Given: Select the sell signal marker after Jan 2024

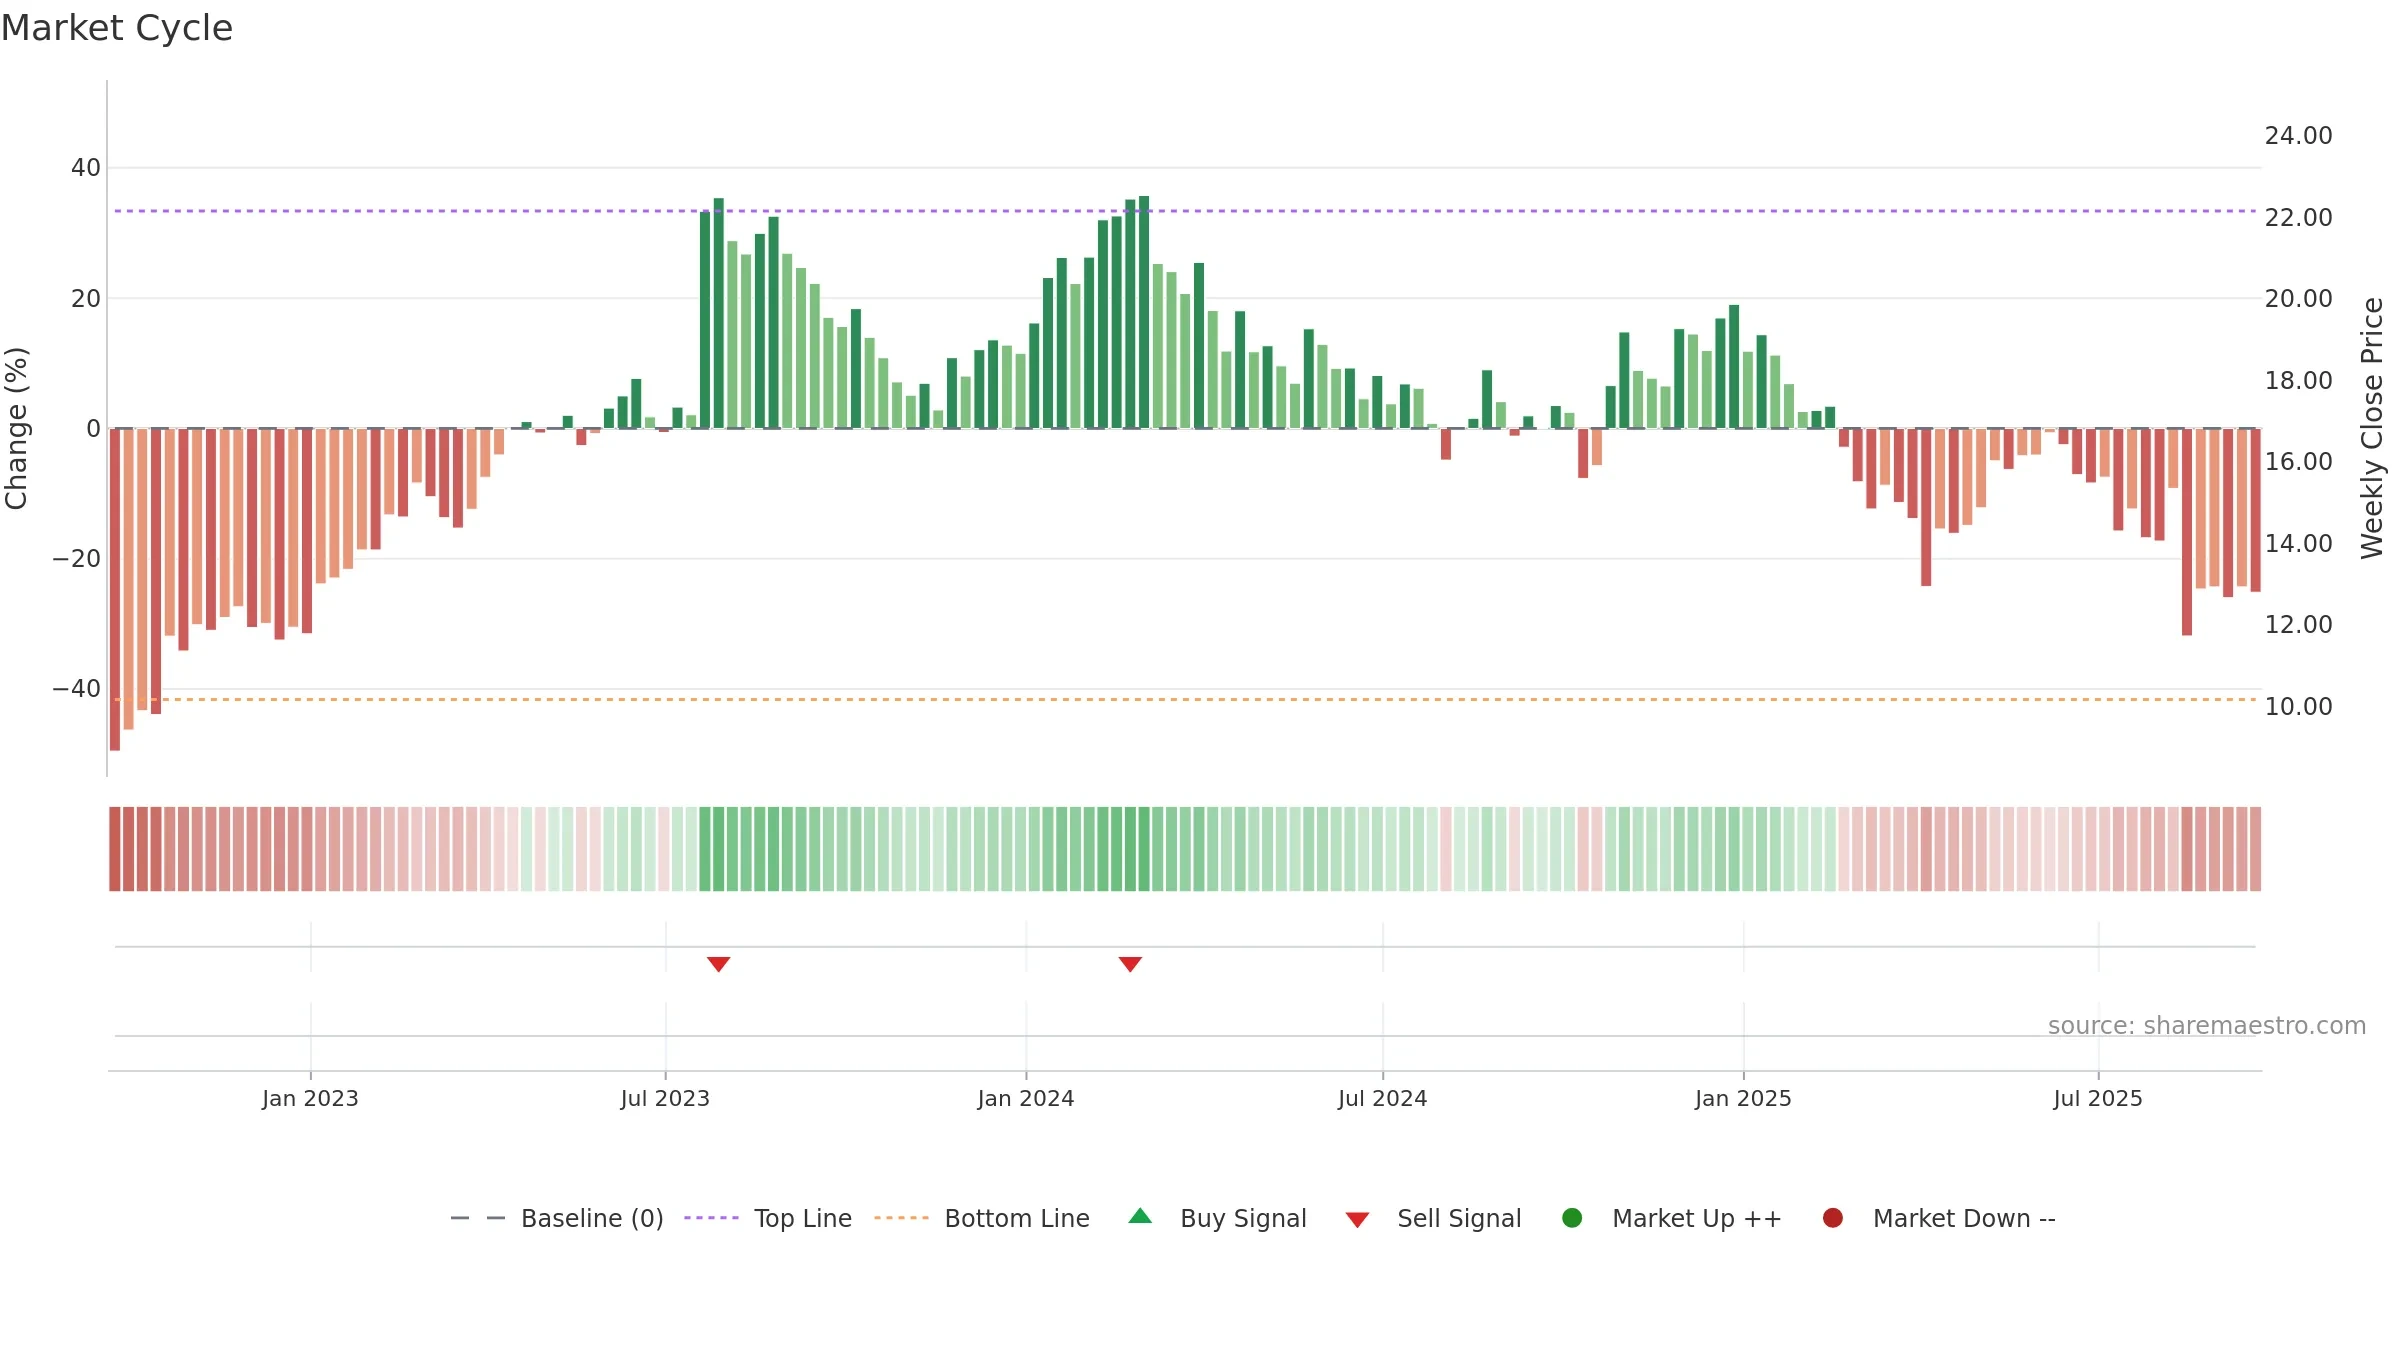Looking at the screenshot, I should [x=1130, y=964].
